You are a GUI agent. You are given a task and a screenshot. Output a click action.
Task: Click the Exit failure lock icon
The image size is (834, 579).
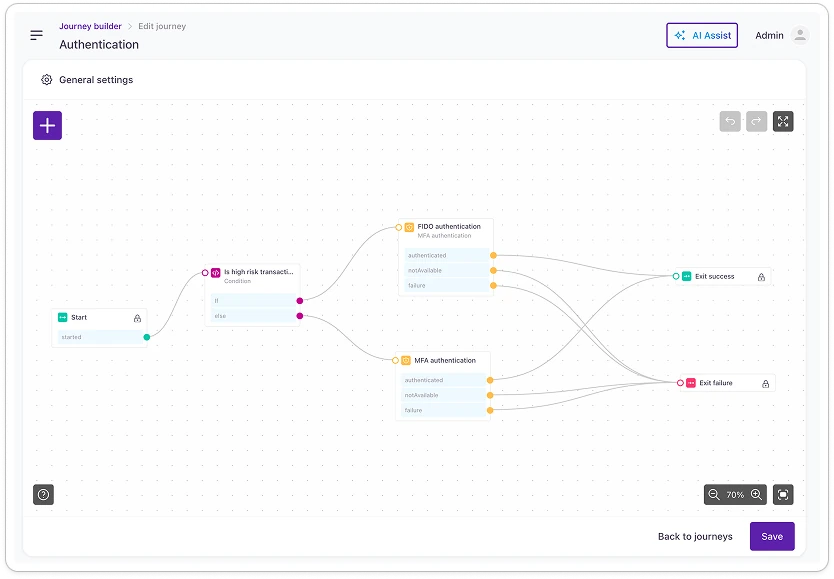tap(765, 383)
